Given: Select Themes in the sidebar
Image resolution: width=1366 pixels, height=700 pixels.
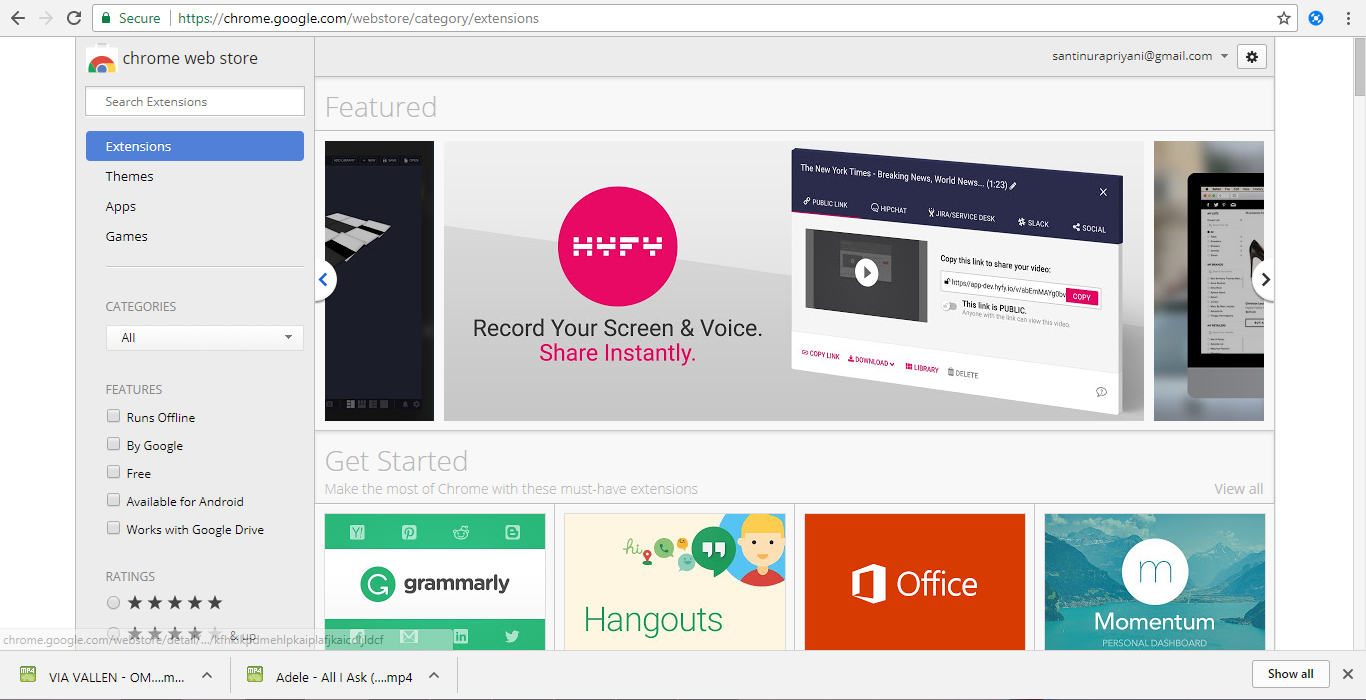Looking at the screenshot, I should tap(130, 176).
